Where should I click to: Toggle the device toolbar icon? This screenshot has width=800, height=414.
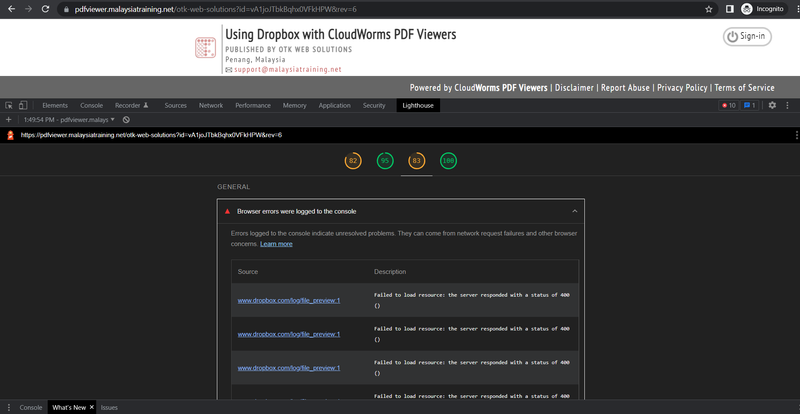coord(23,105)
